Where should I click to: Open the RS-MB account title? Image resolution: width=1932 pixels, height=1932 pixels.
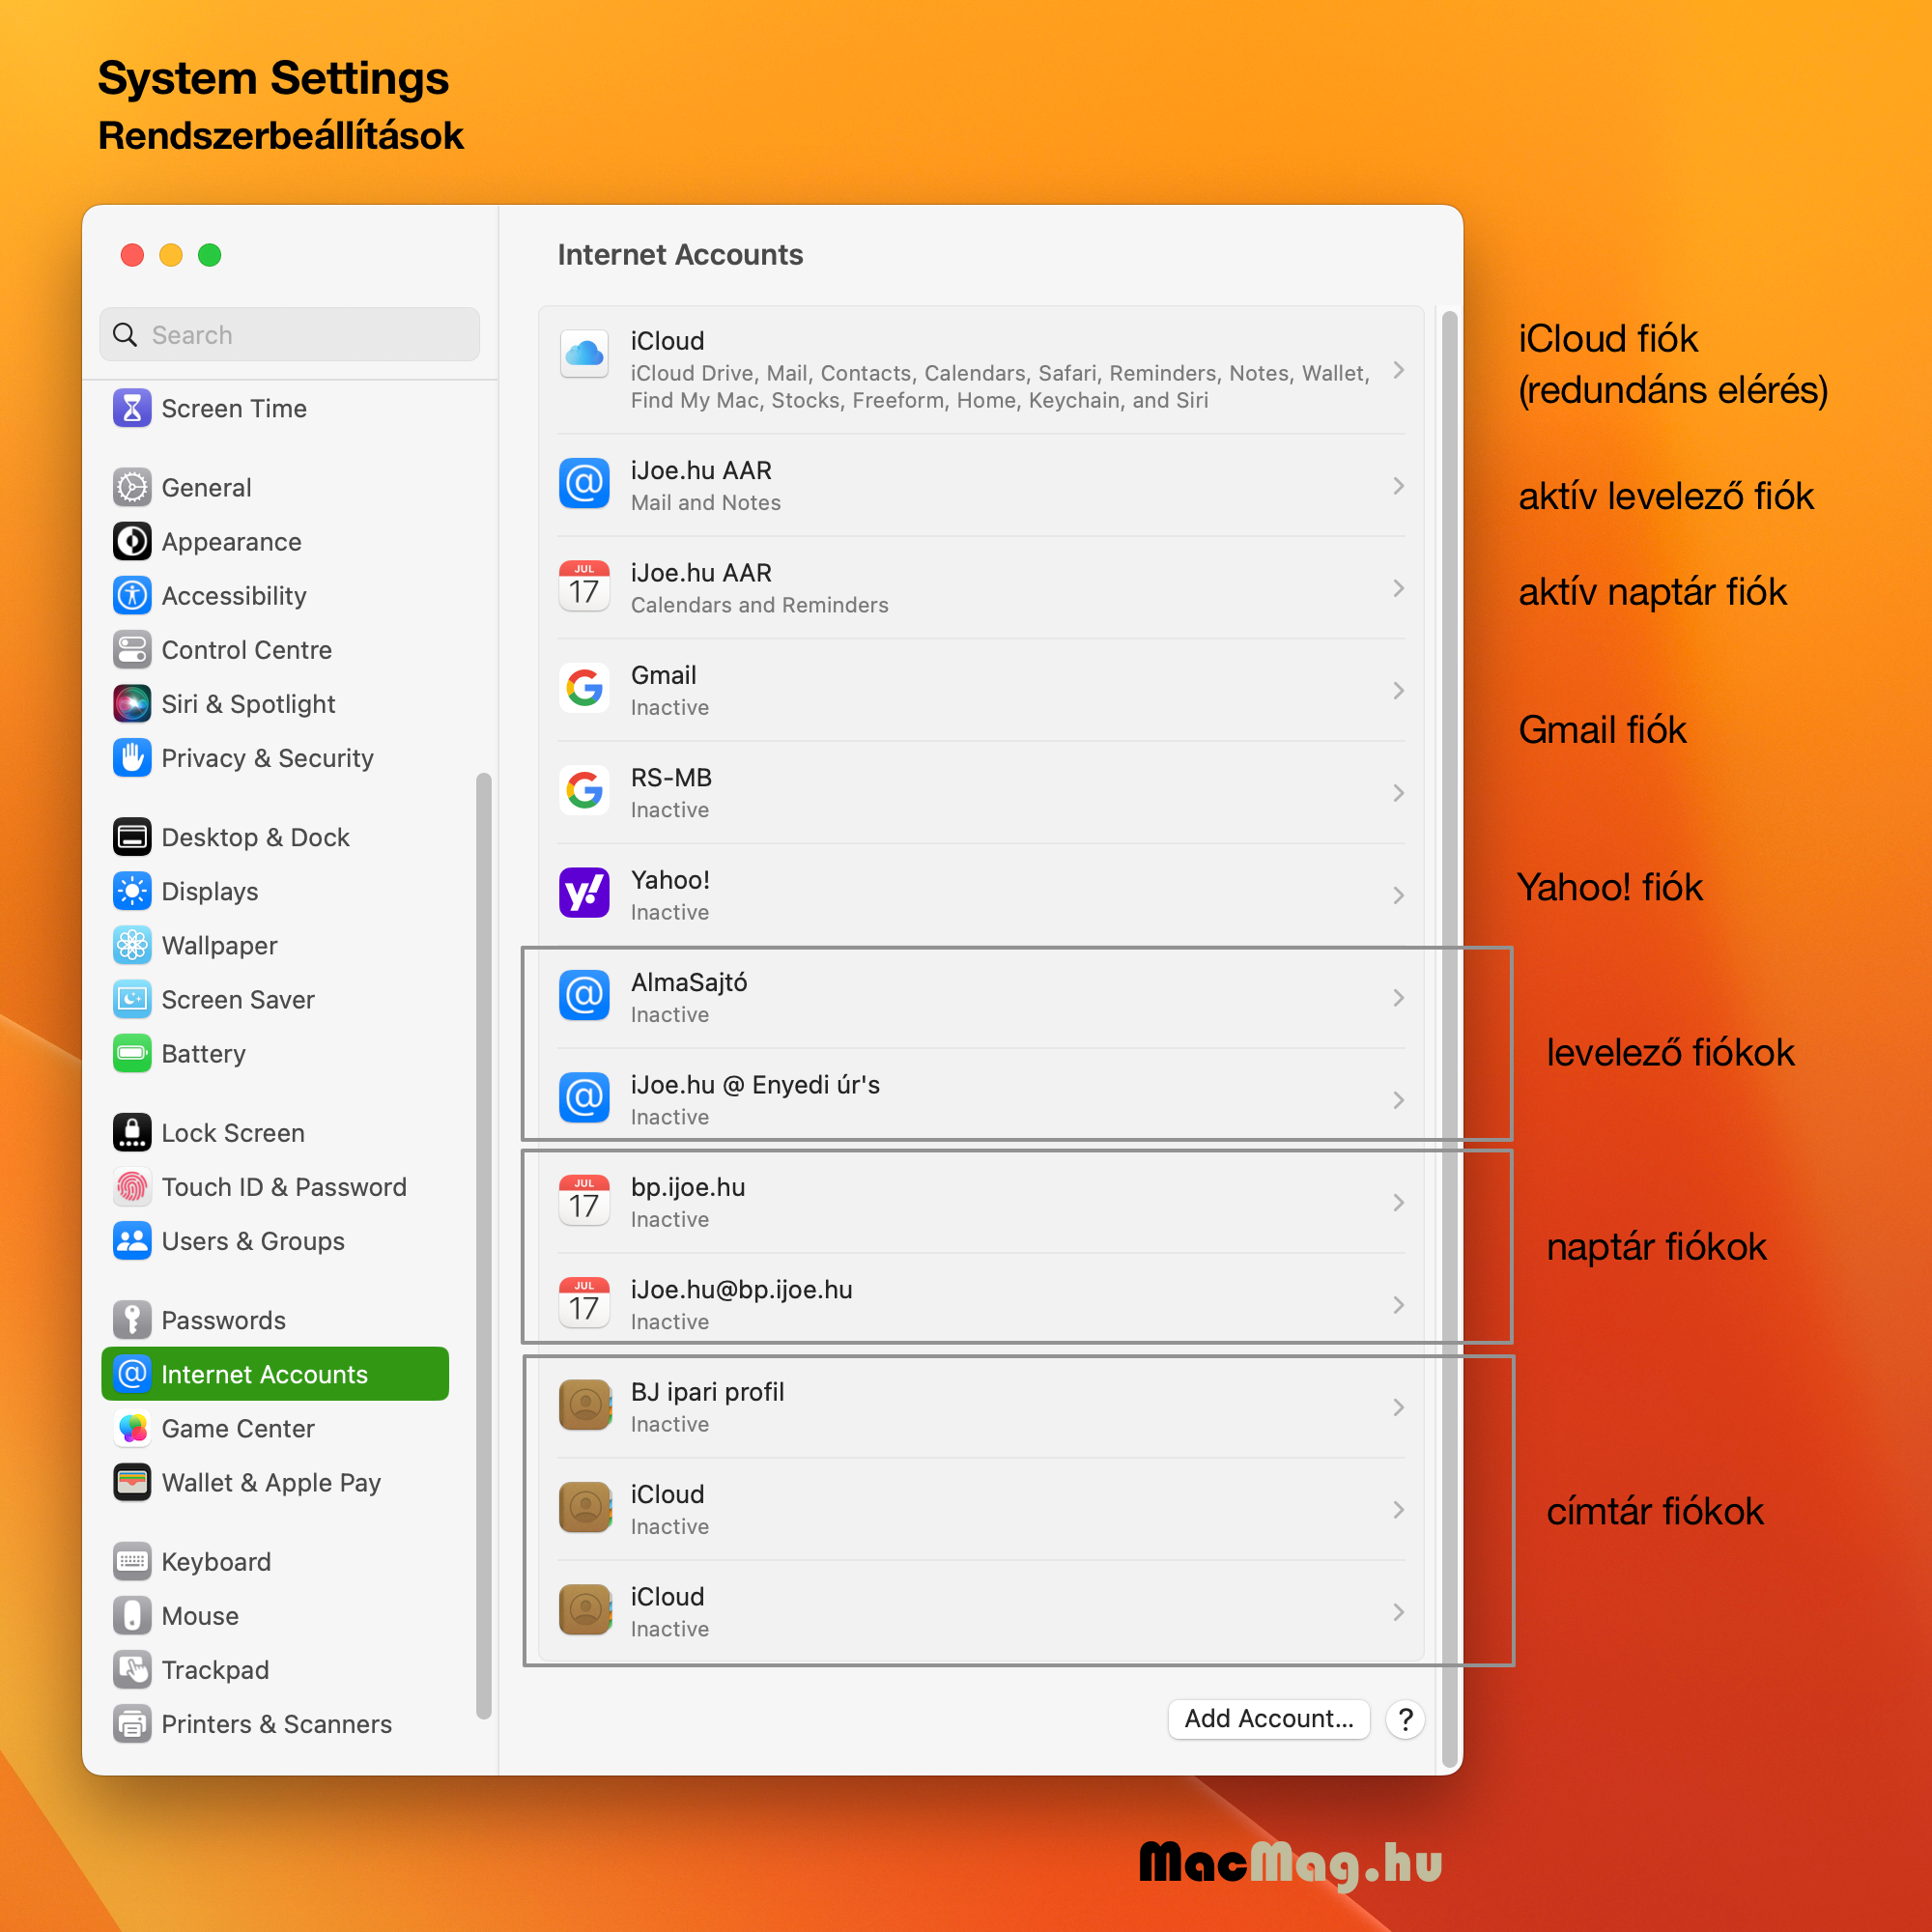click(x=671, y=777)
